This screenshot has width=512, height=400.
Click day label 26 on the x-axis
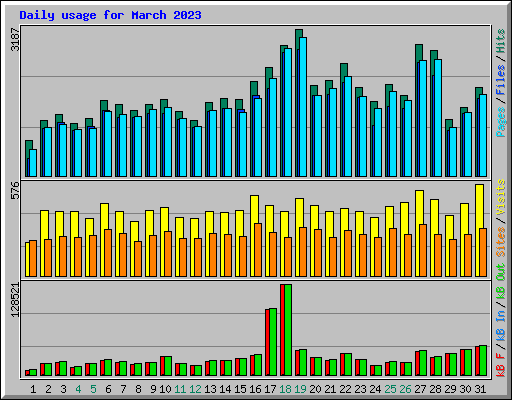pyautogui.click(x=405, y=389)
